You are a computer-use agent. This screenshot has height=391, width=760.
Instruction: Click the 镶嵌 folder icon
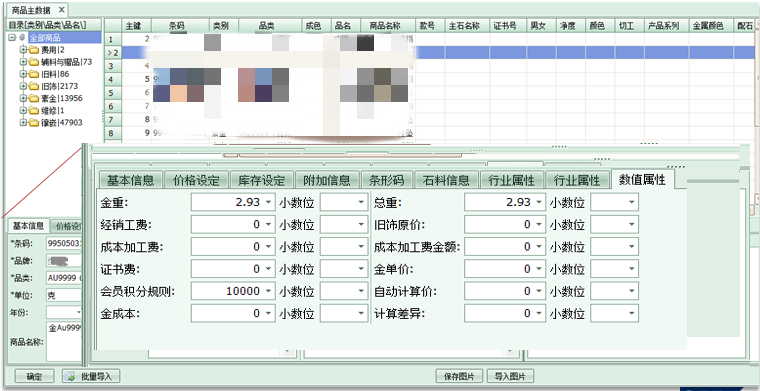click(33, 122)
